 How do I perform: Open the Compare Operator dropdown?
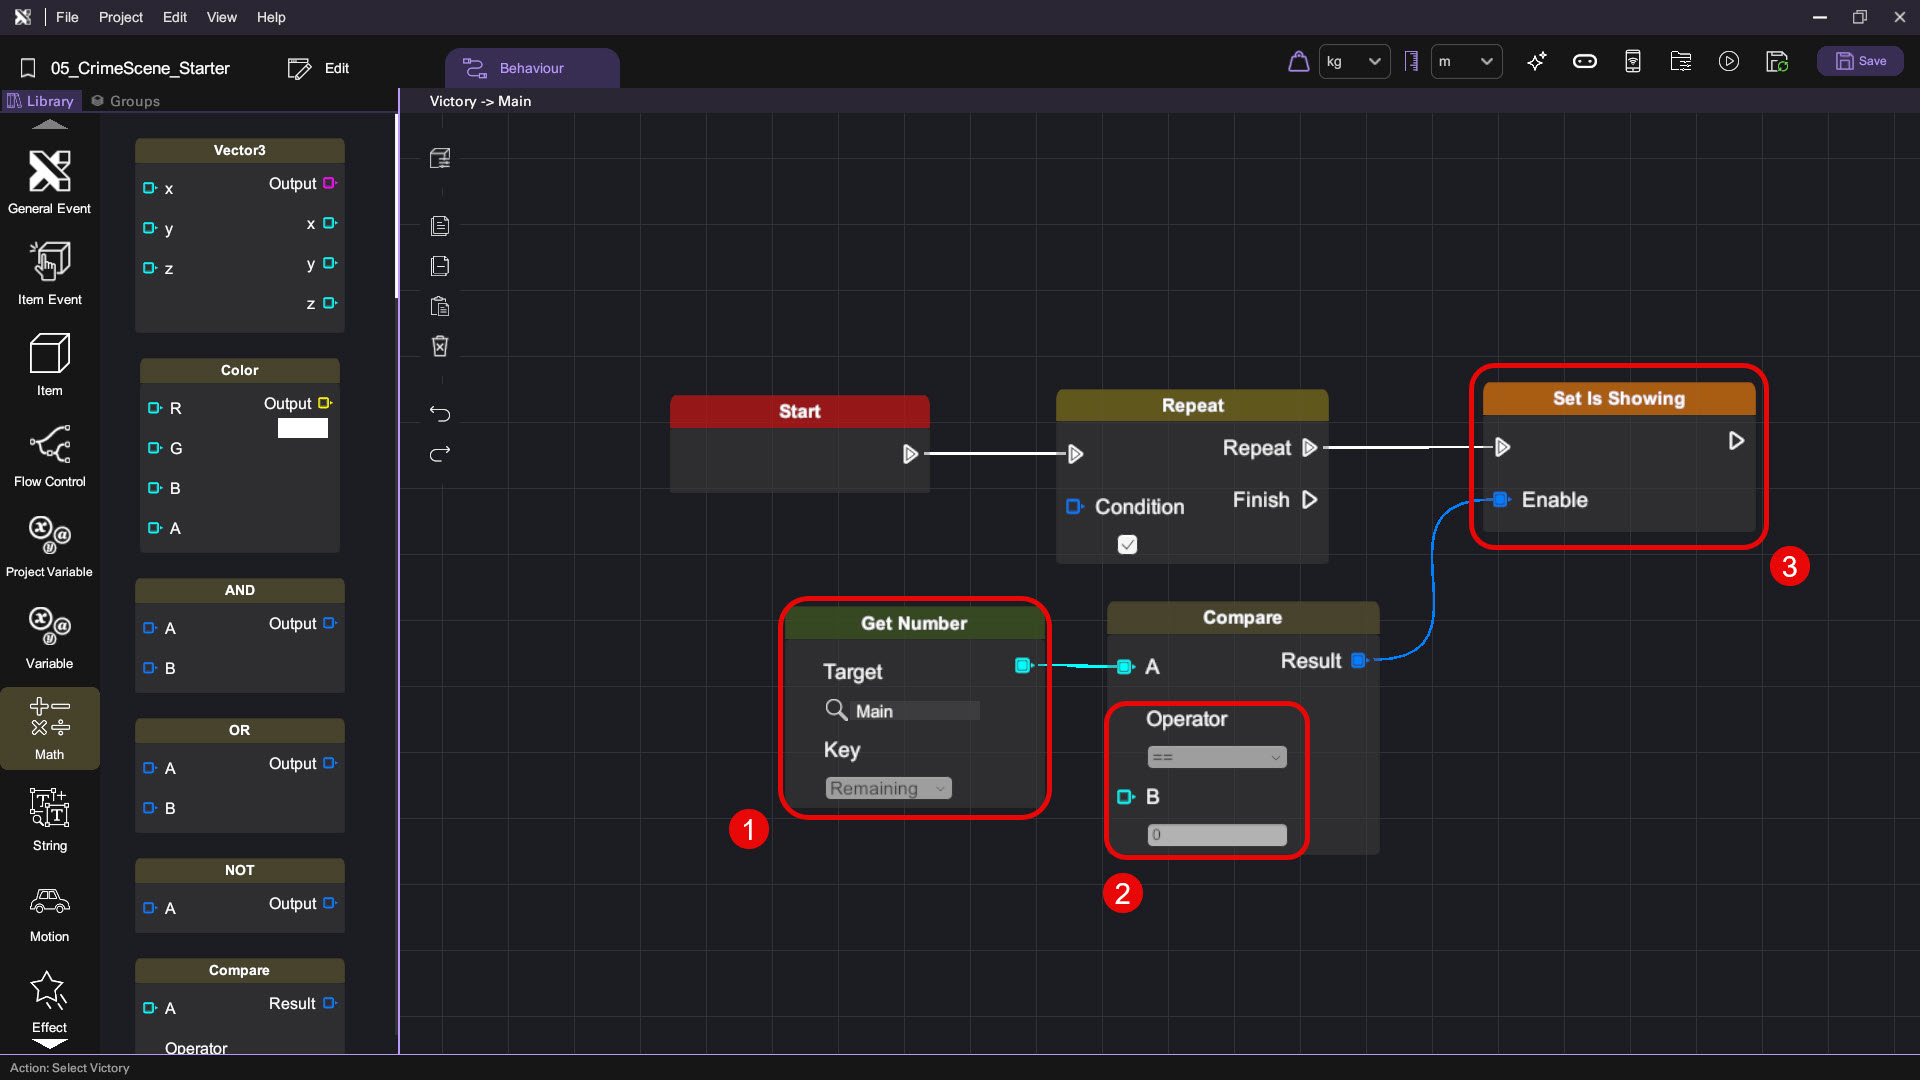click(x=1216, y=757)
